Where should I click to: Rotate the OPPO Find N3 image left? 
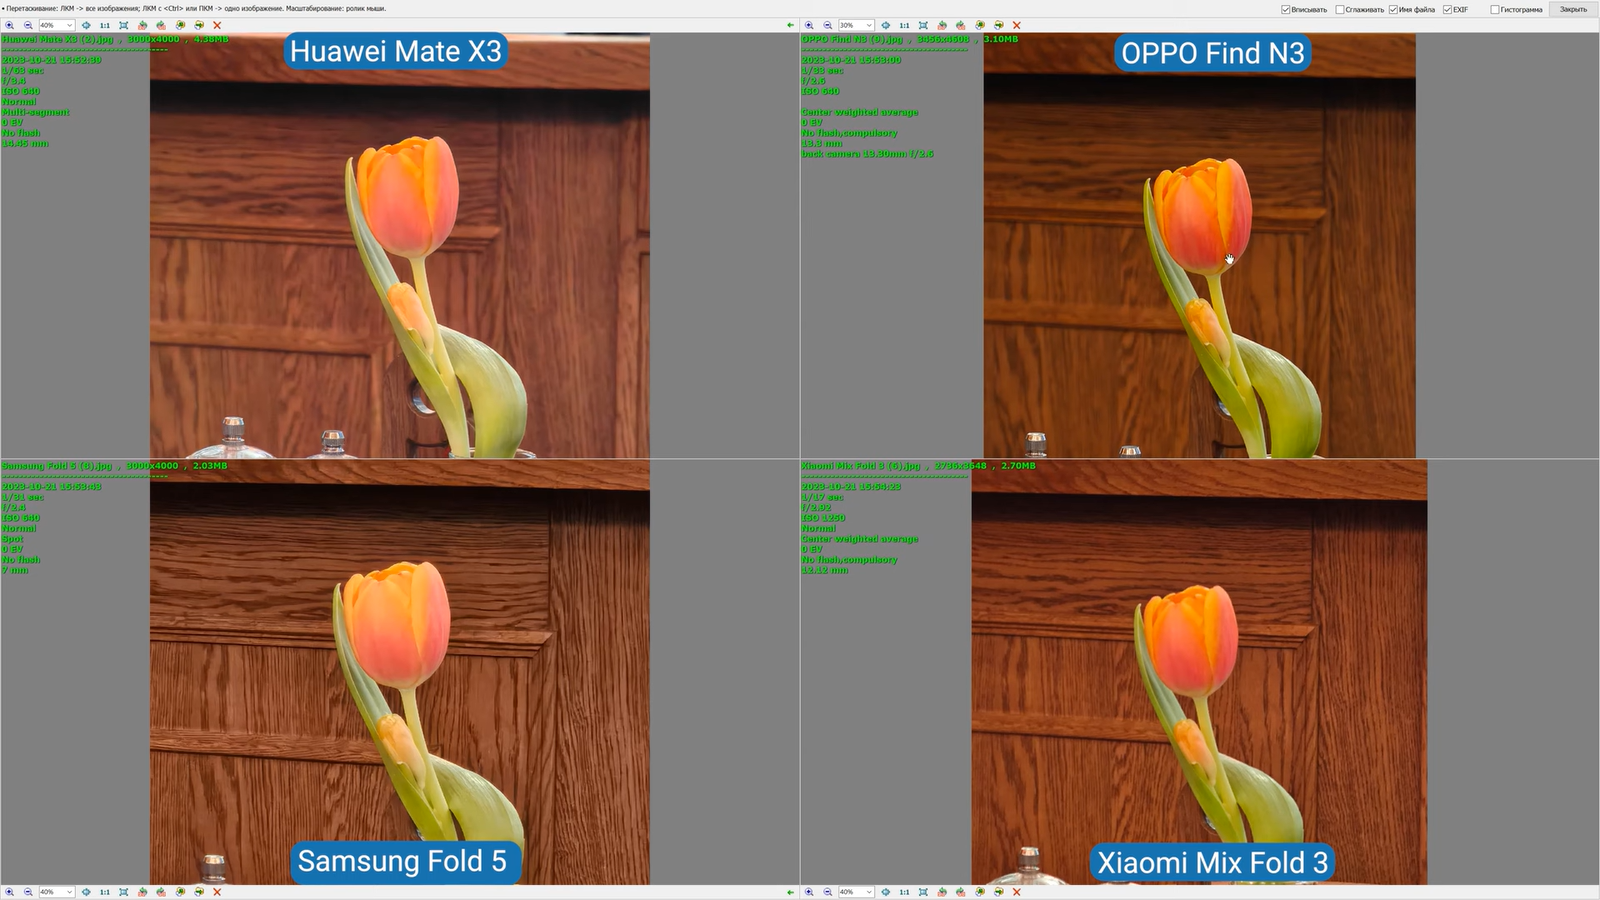point(942,25)
